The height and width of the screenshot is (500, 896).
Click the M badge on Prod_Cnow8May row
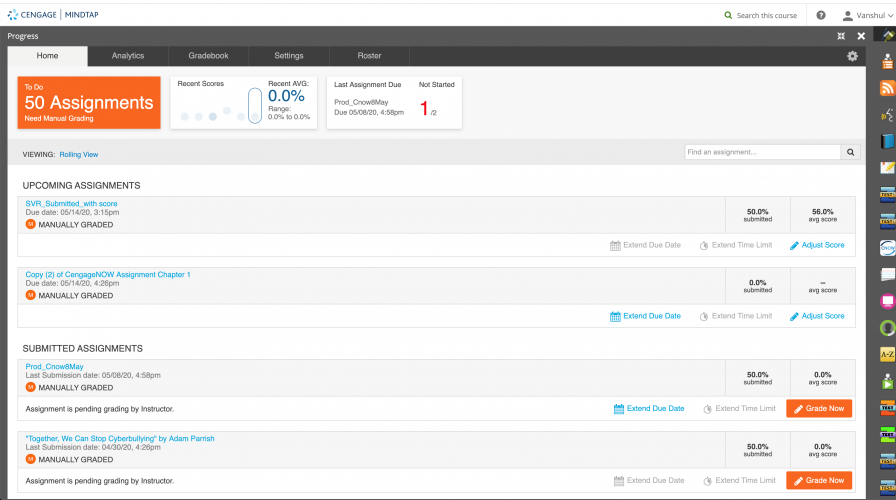click(31, 387)
